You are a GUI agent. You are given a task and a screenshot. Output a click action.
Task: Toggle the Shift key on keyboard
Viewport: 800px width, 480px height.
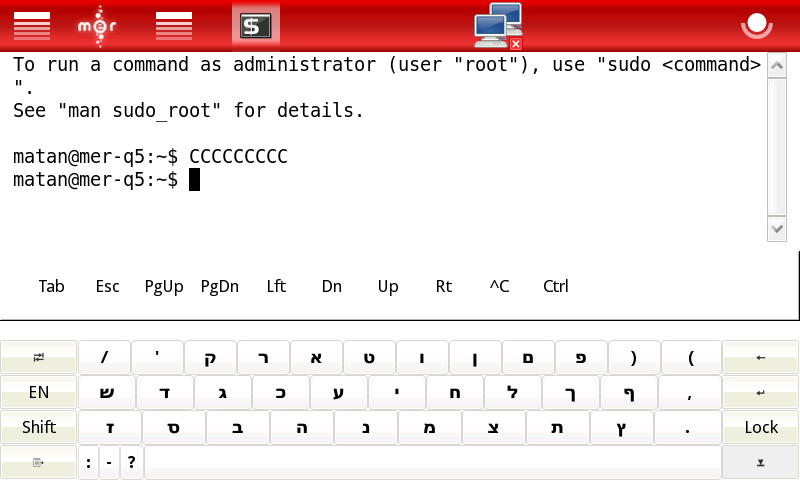(x=39, y=427)
